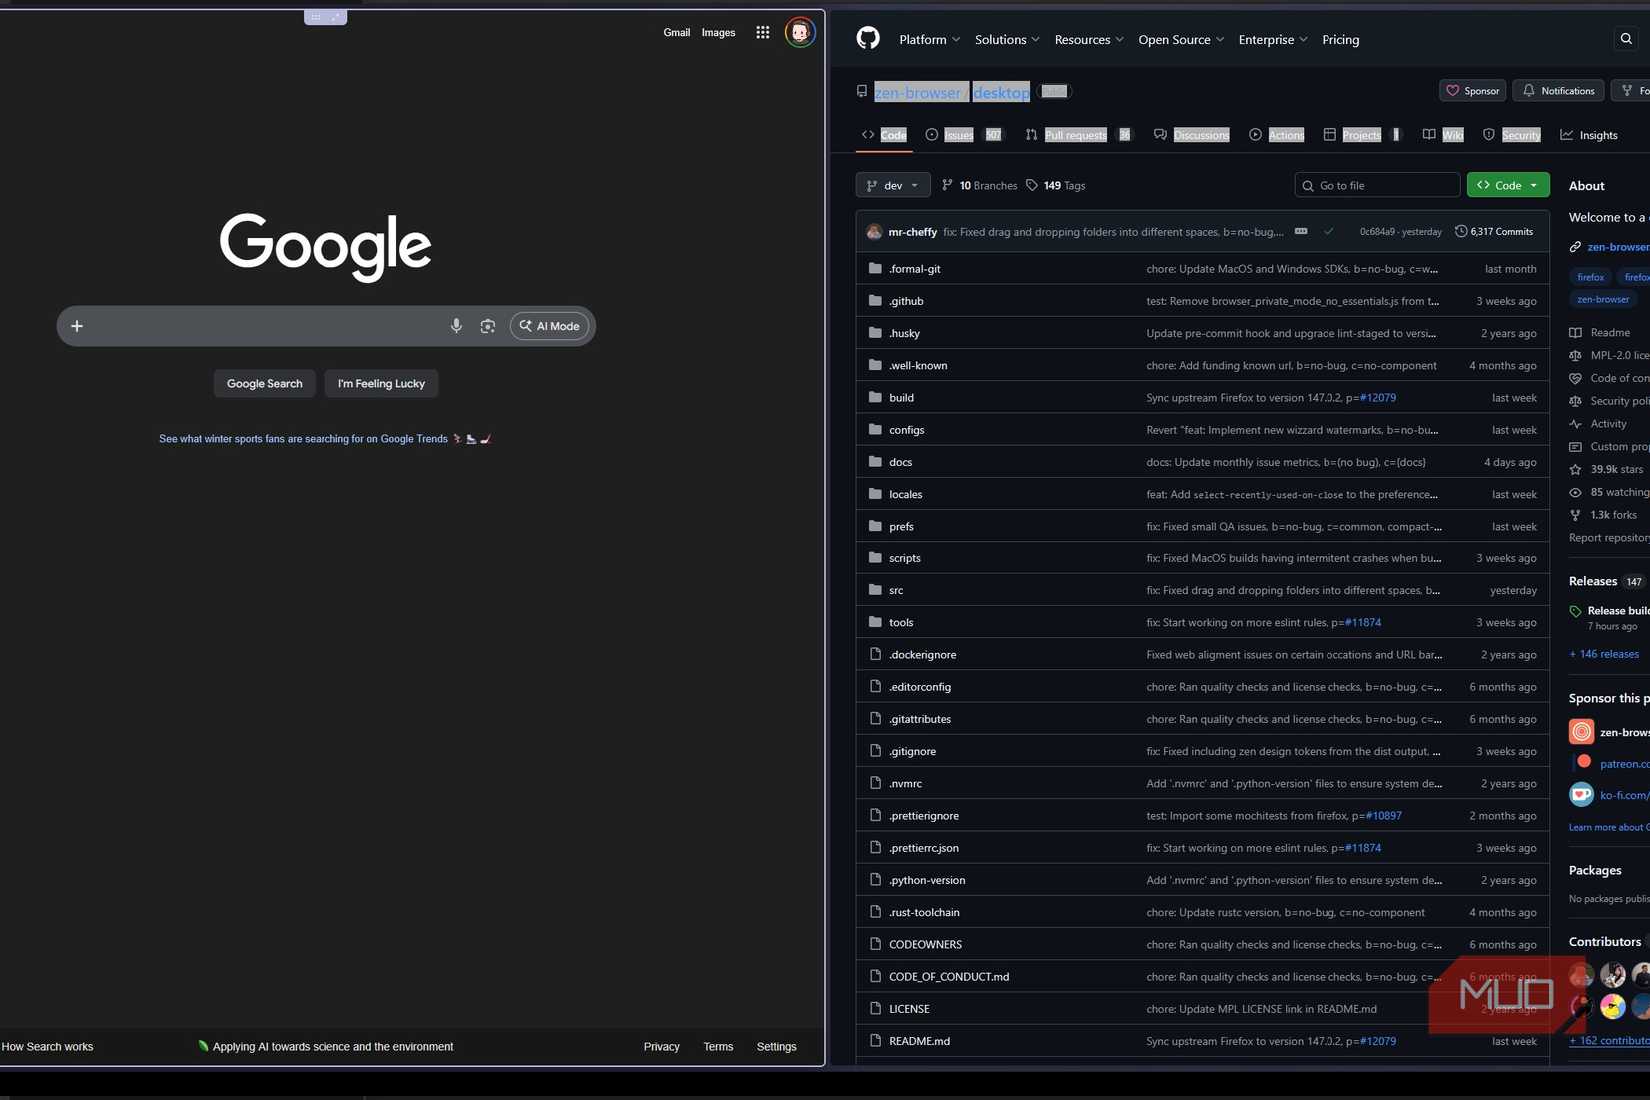Click the GitHub search magnifier icon
Screen dimensions: 1650x1100
pos(1626,39)
